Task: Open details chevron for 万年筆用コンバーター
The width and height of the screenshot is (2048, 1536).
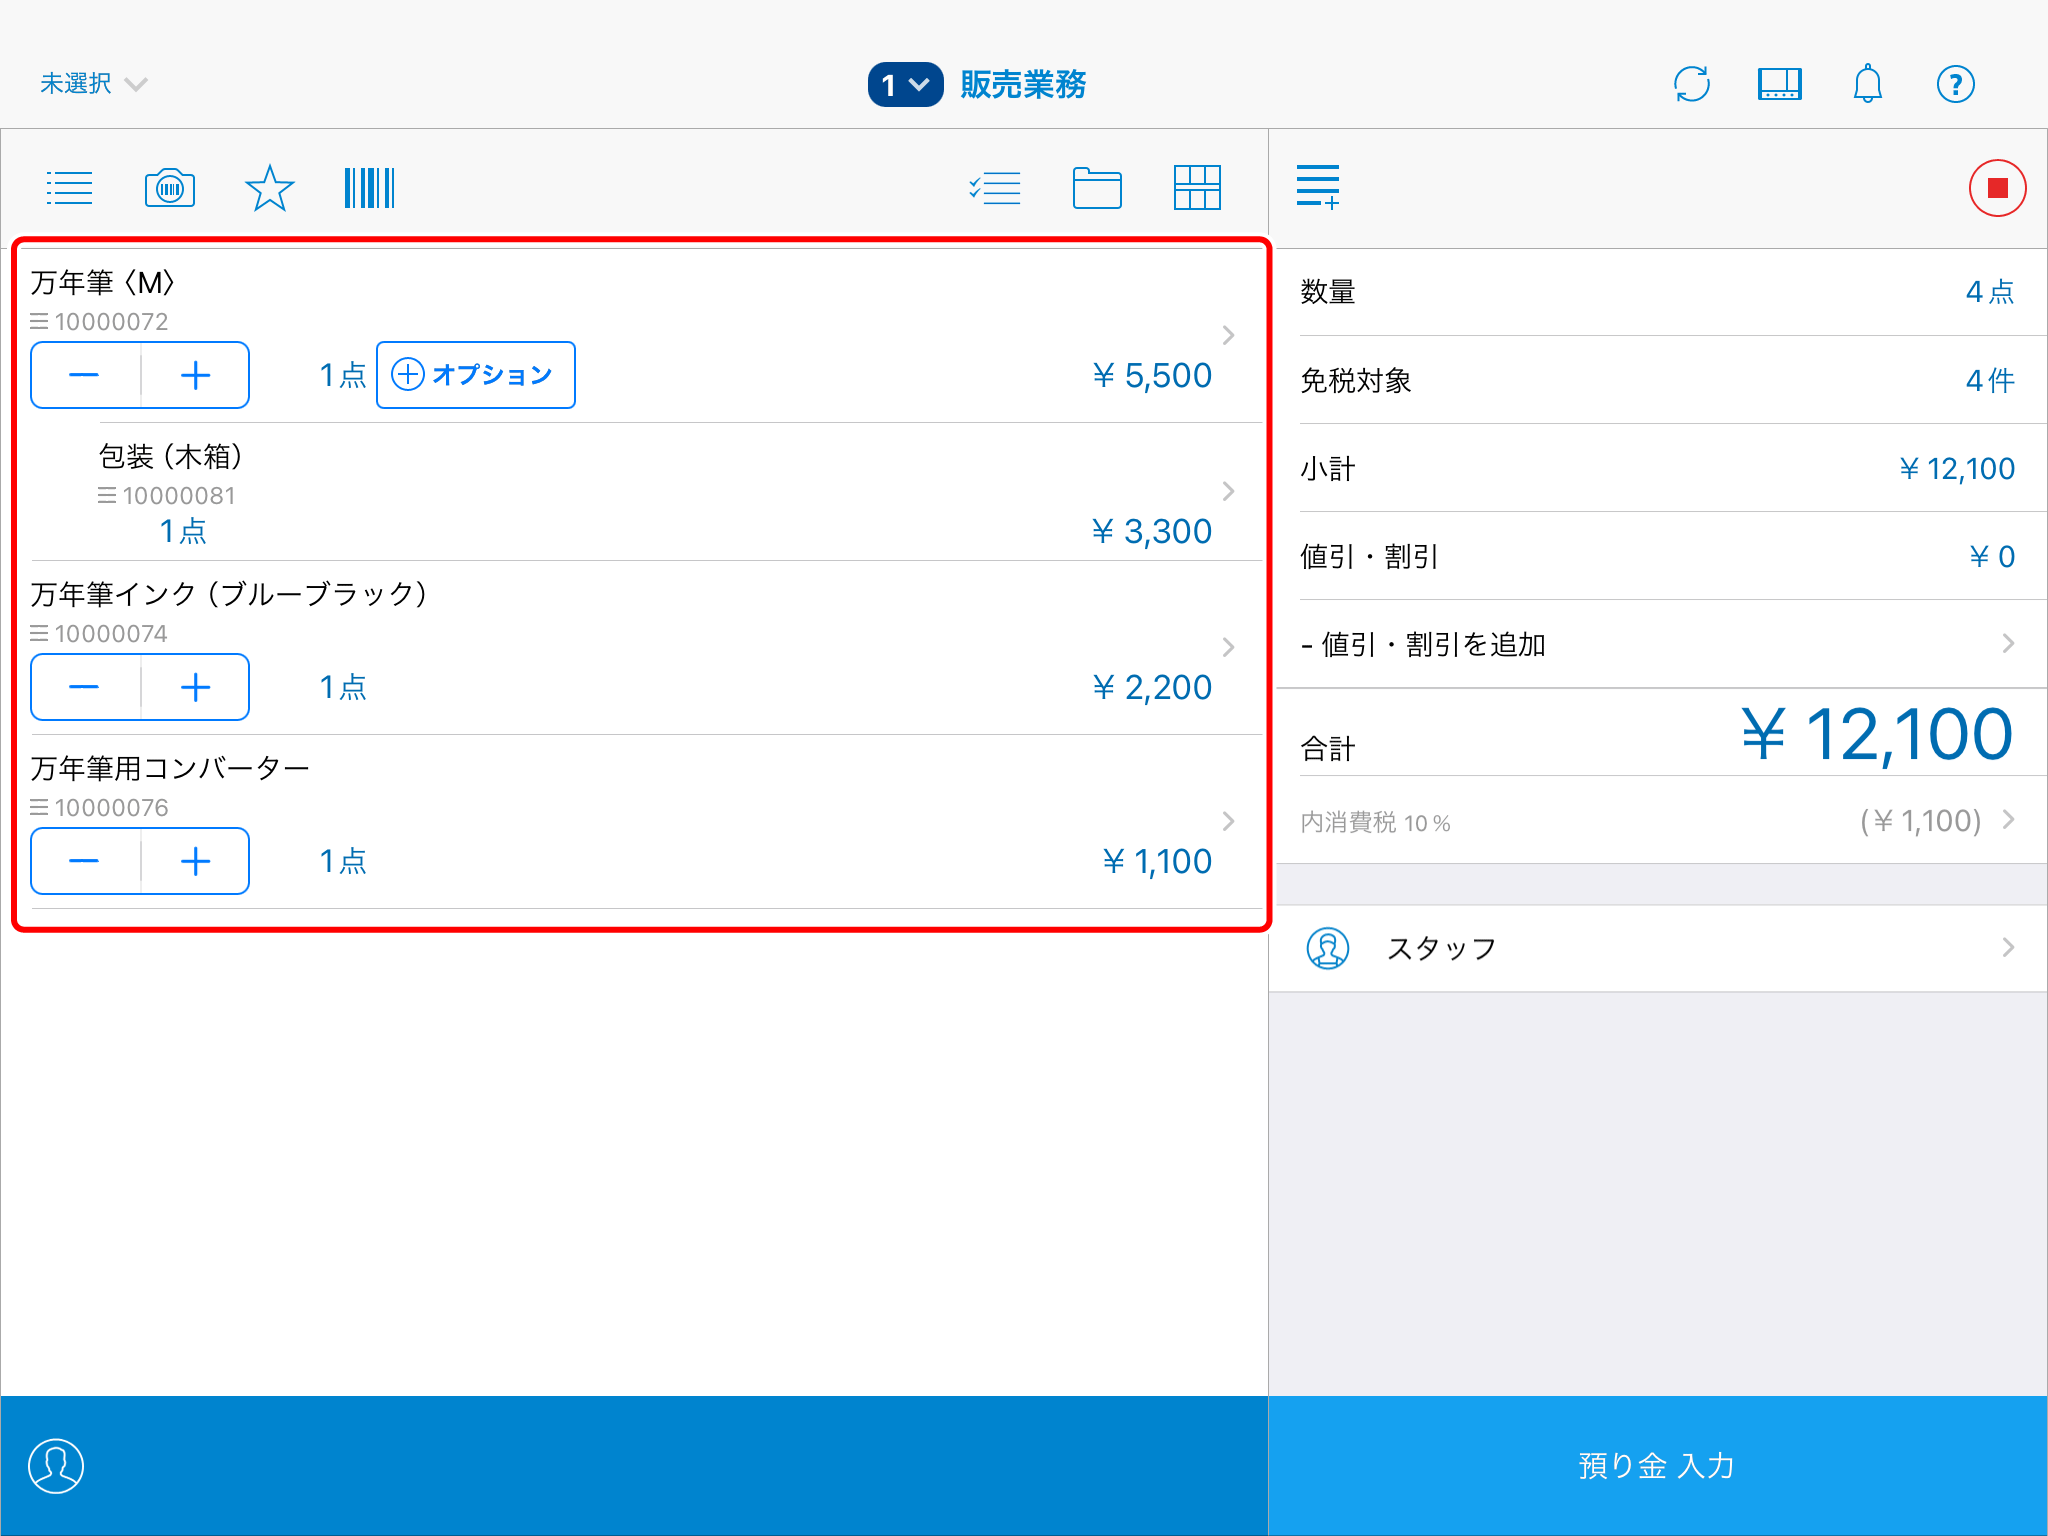Action: (1229, 821)
